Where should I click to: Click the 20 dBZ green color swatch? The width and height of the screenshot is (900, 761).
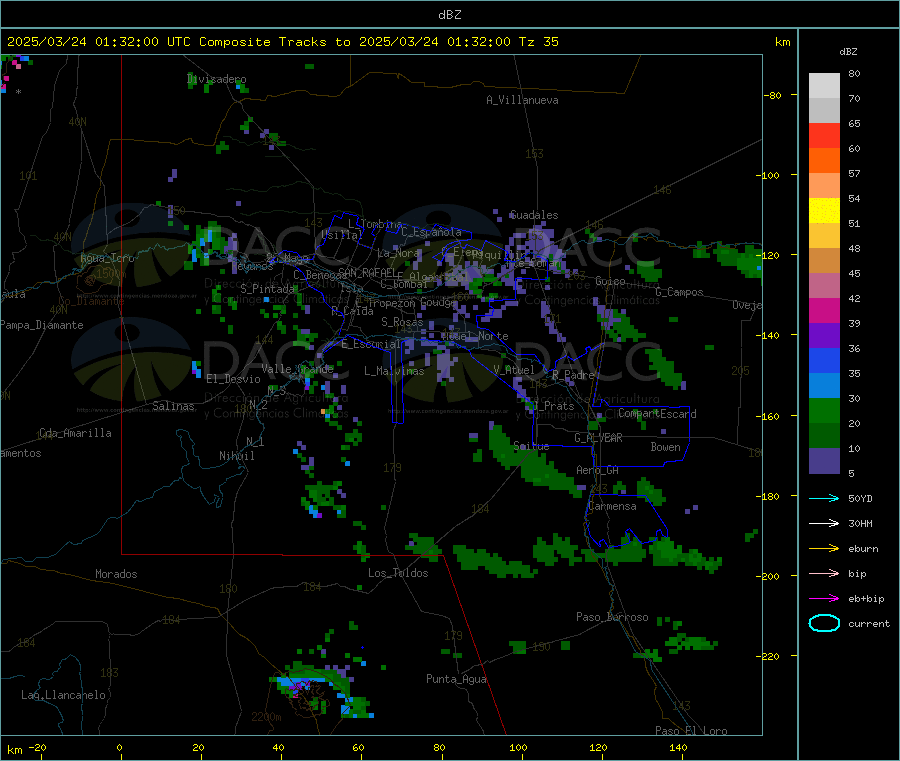824,410
